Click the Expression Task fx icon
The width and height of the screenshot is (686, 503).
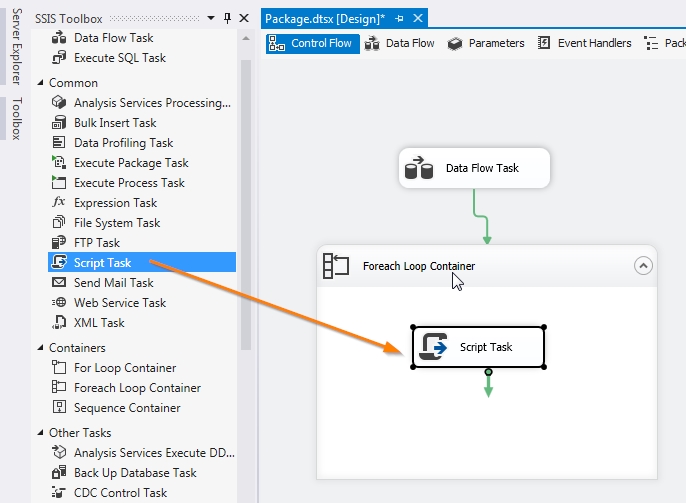coord(59,202)
